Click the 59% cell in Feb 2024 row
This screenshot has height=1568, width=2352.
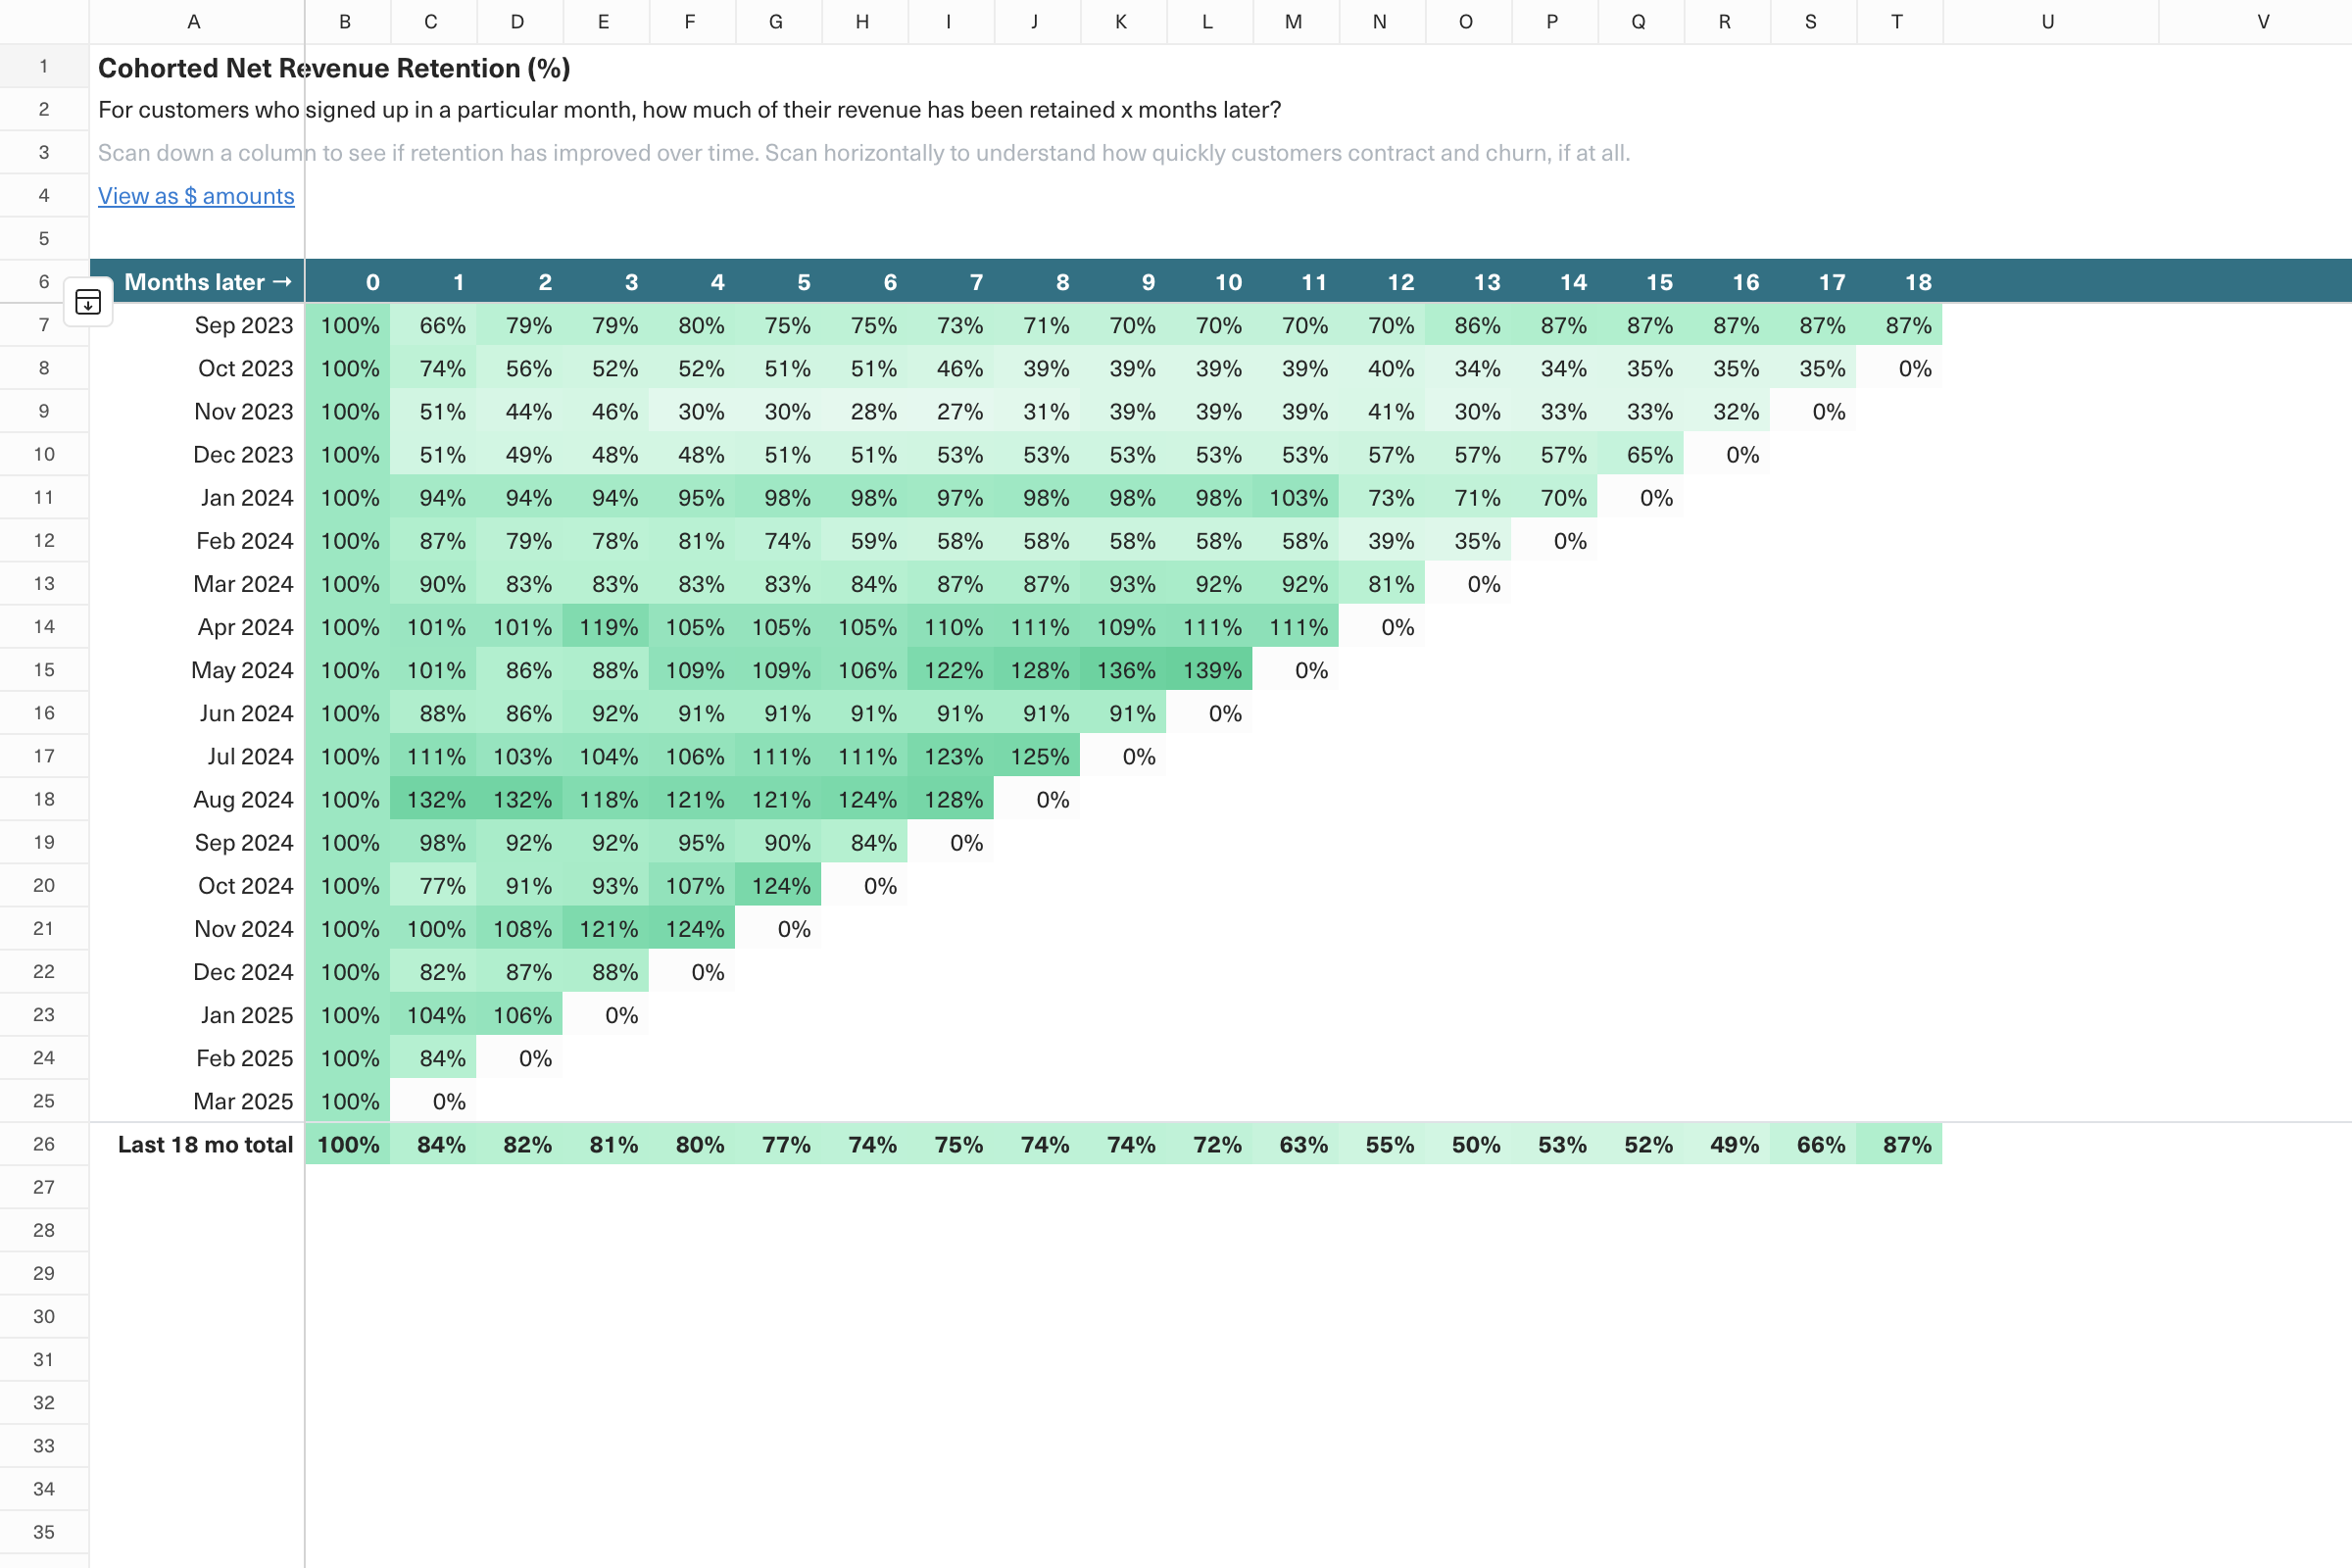point(866,540)
